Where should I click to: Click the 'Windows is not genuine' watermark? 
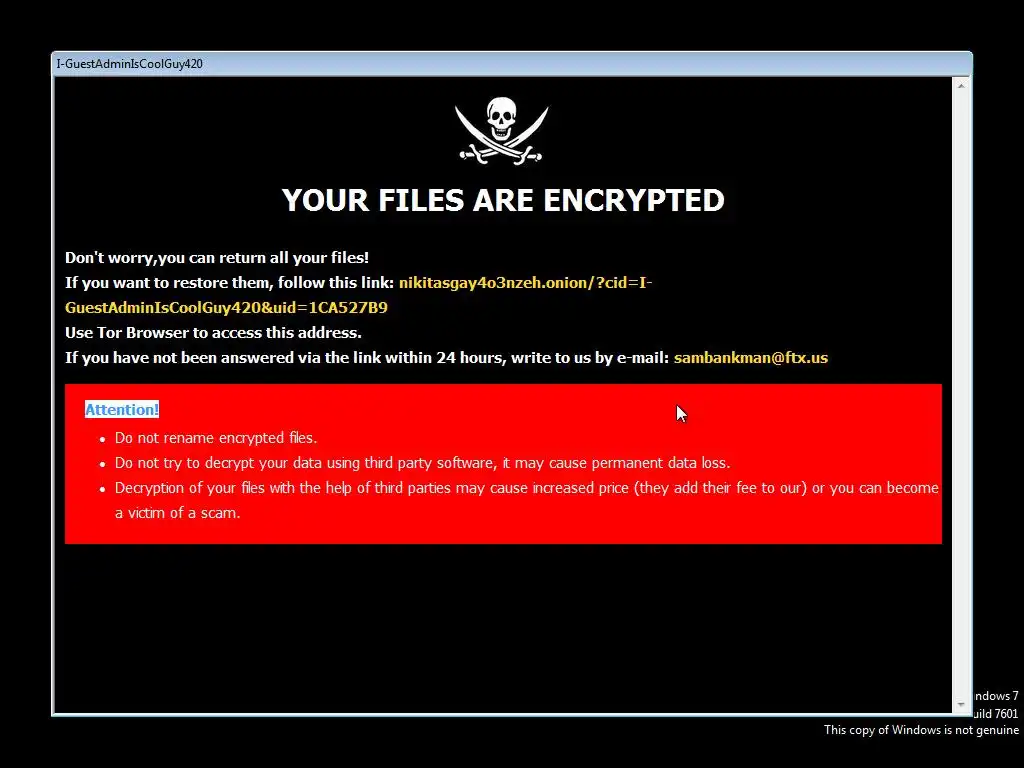tap(921, 729)
